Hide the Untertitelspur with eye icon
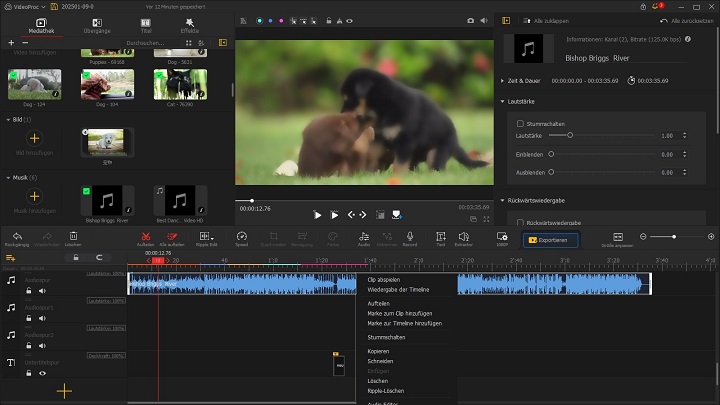 (x=42, y=373)
